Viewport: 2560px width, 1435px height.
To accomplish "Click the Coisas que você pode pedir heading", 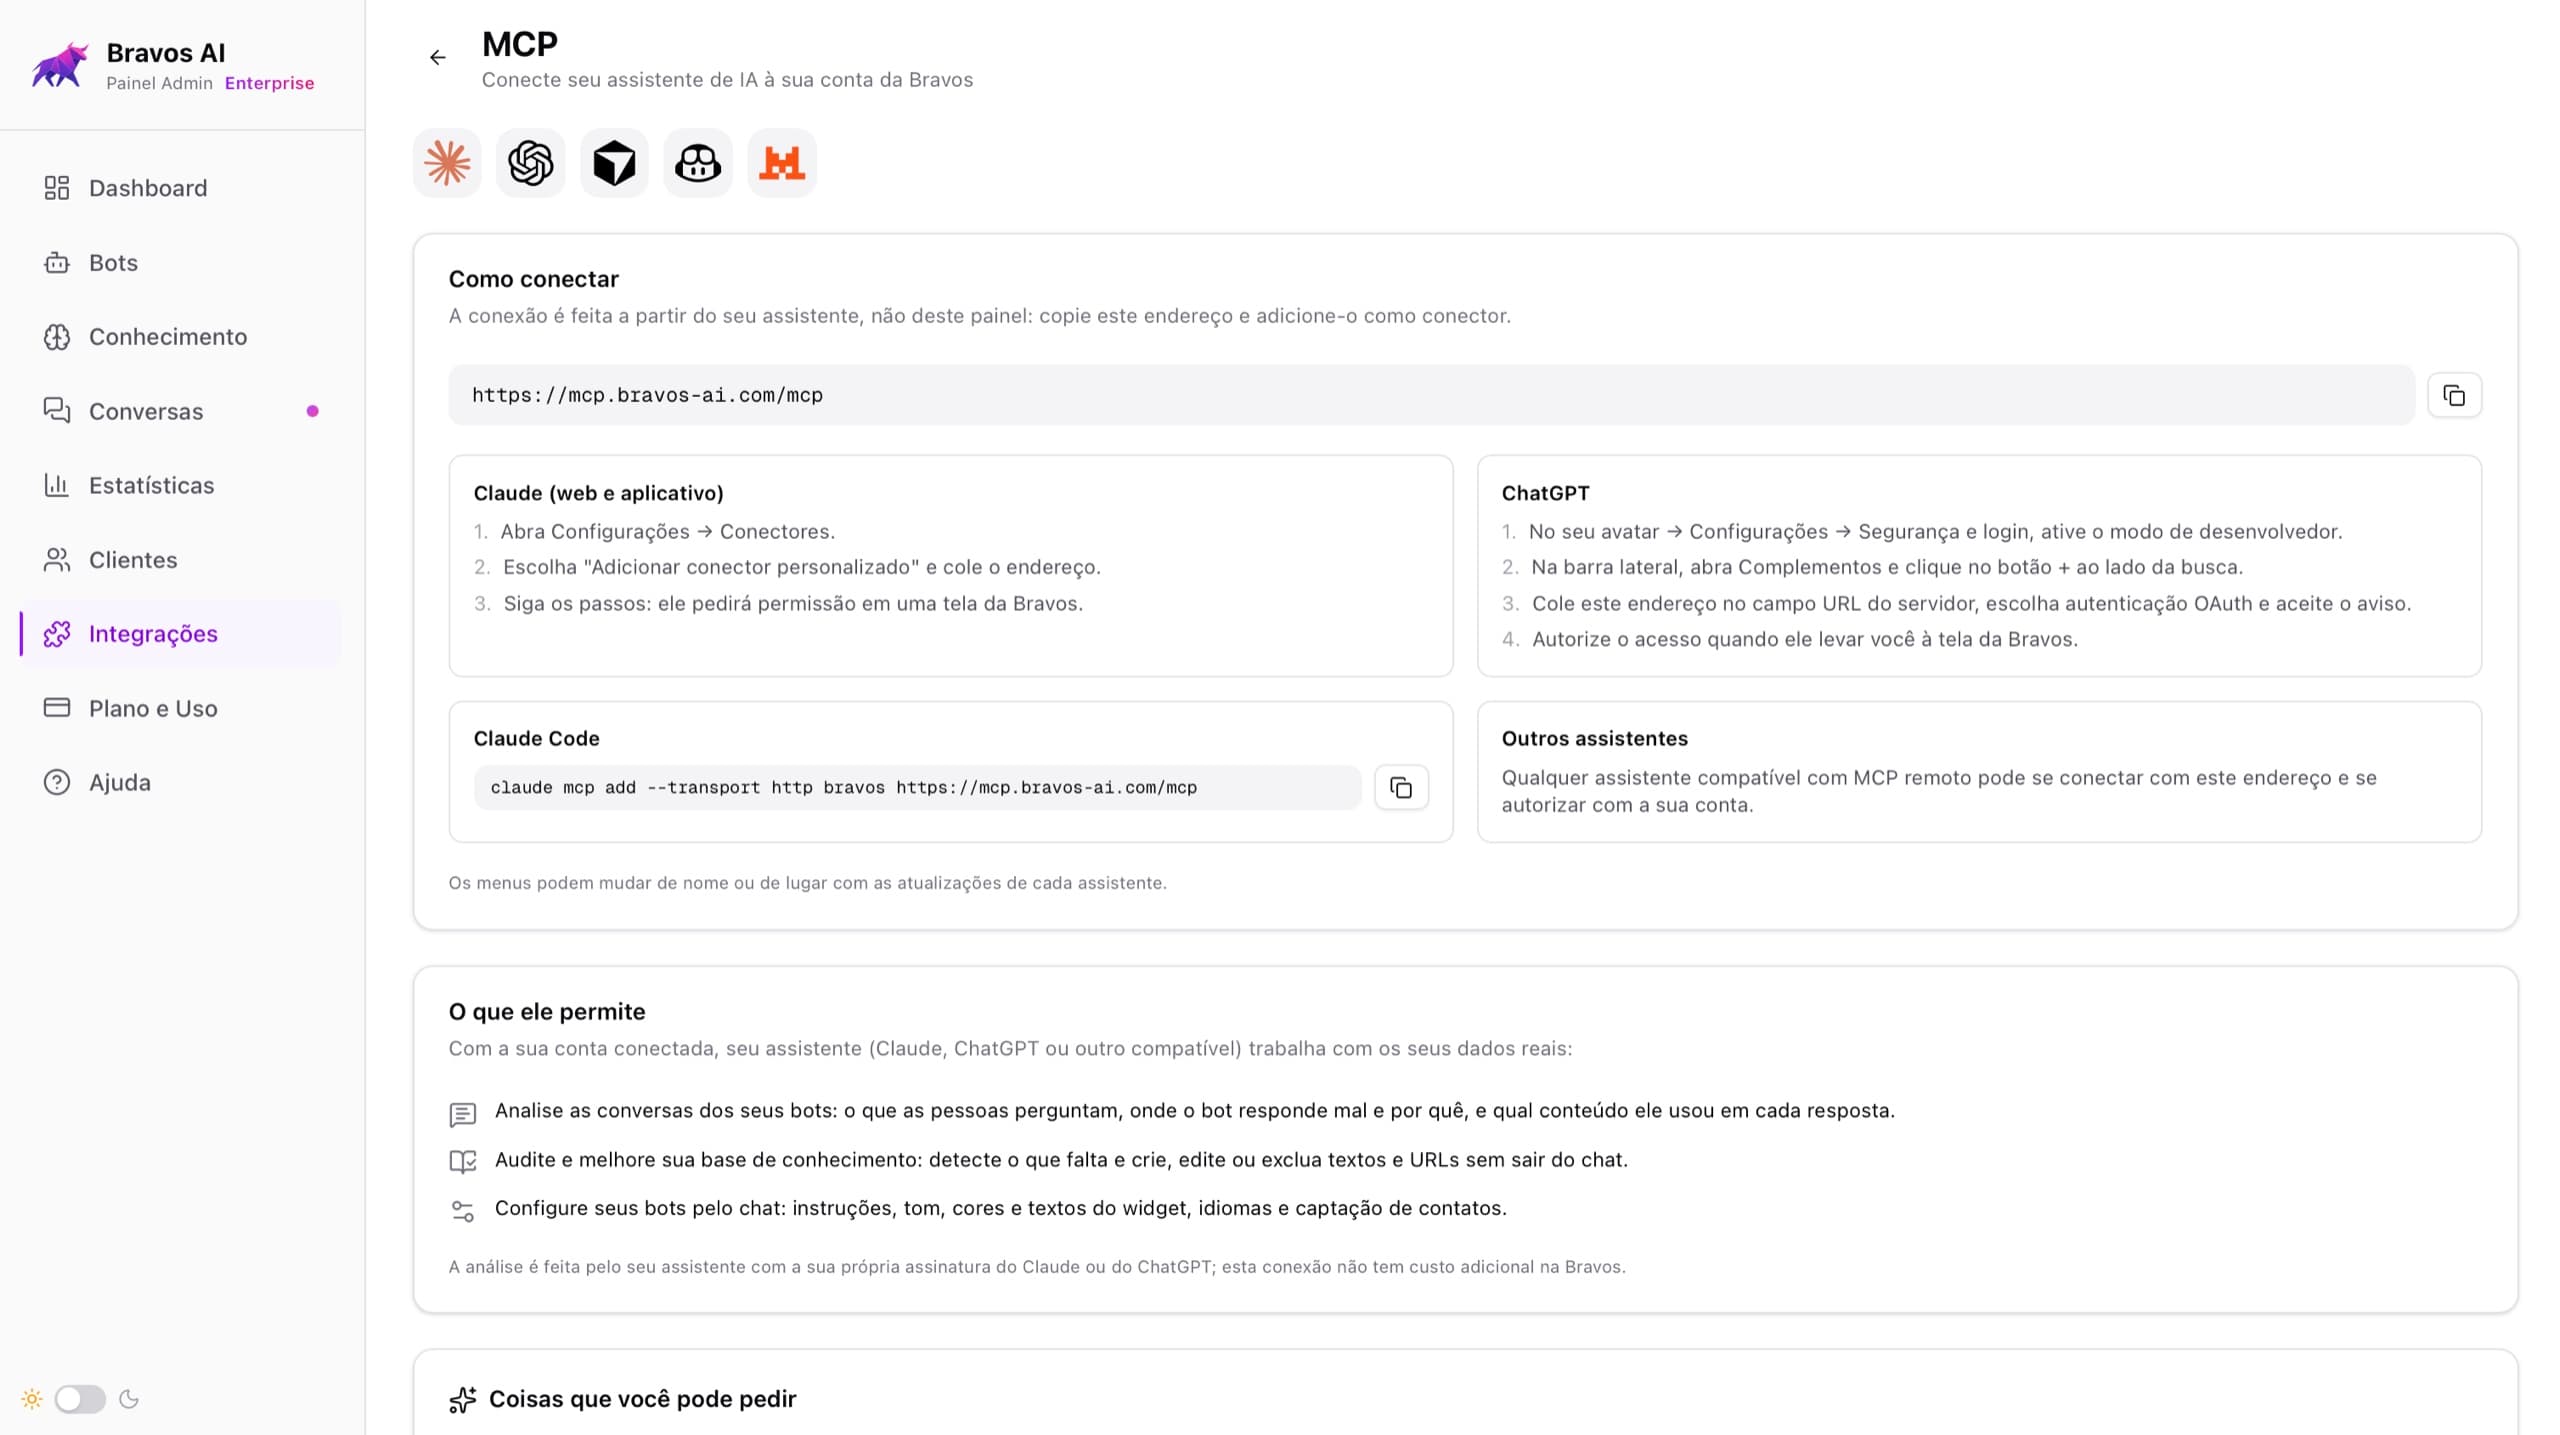I will [642, 1399].
